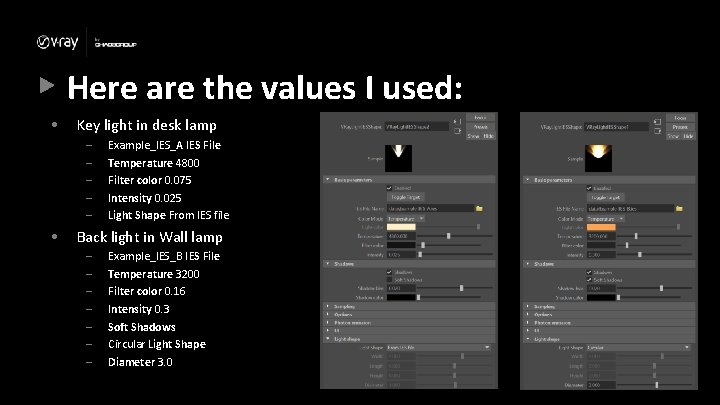Click Focus button in right panel
This screenshot has height=405, width=720.
(x=680, y=118)
